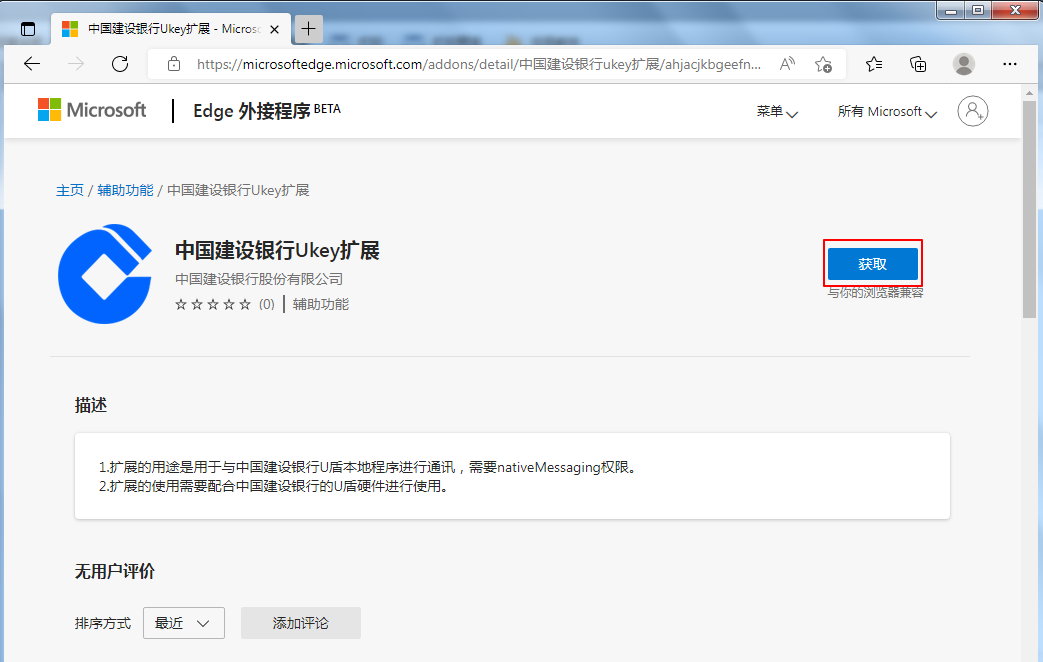Click the address bar URL field
The width and height of the screenshot is (1043, 662).
(x=480, y=64)
